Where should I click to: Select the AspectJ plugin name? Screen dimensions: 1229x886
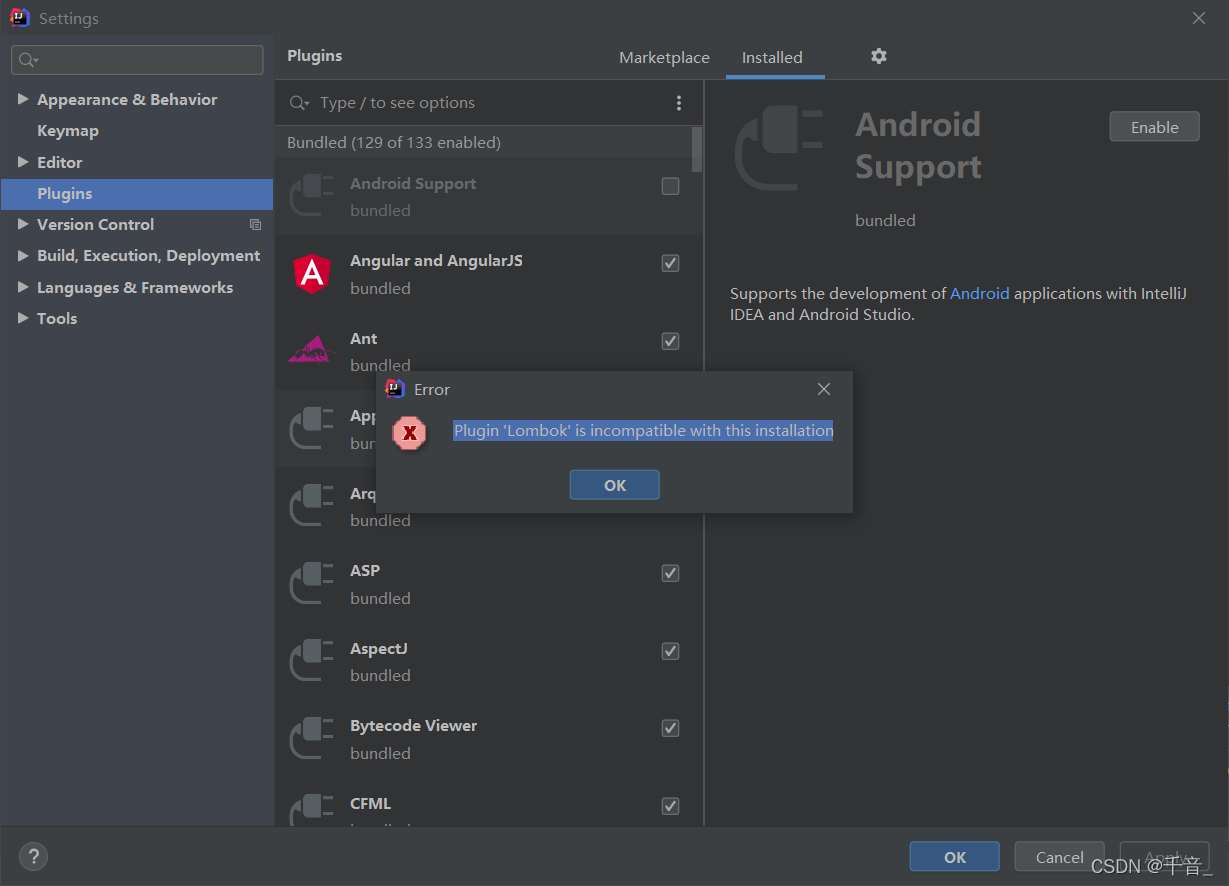pyautogui.click(x=379, y=649)
